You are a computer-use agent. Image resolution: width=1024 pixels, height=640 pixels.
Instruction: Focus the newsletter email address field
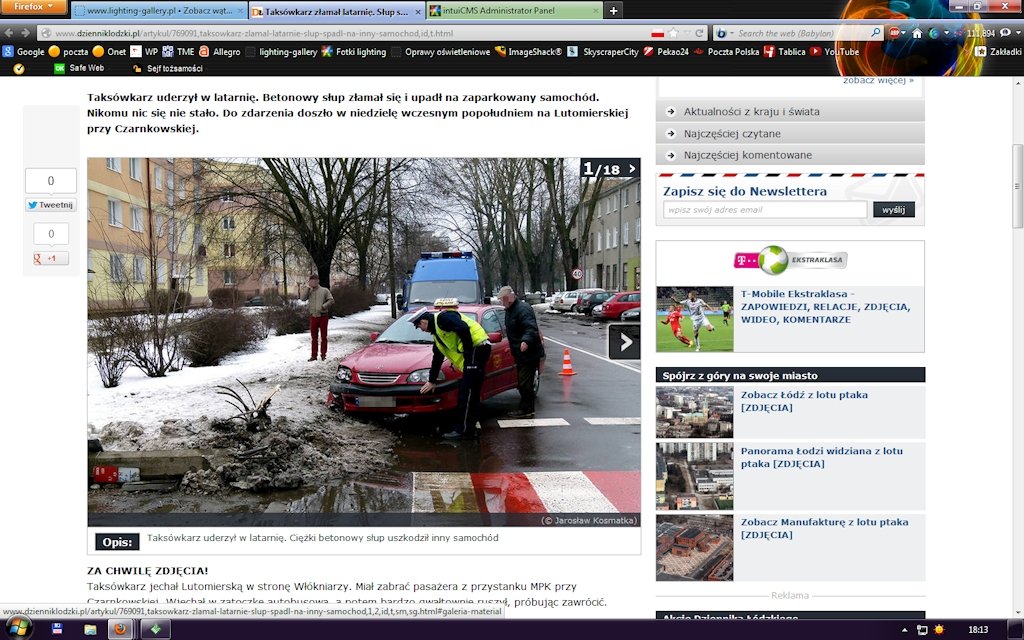tap(765, 210)
